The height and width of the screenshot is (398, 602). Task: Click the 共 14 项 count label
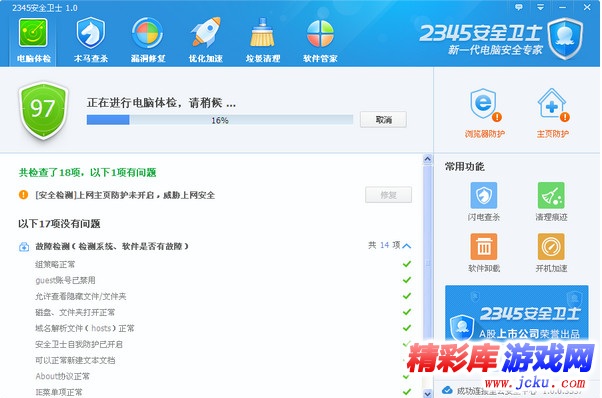(384, 245)
